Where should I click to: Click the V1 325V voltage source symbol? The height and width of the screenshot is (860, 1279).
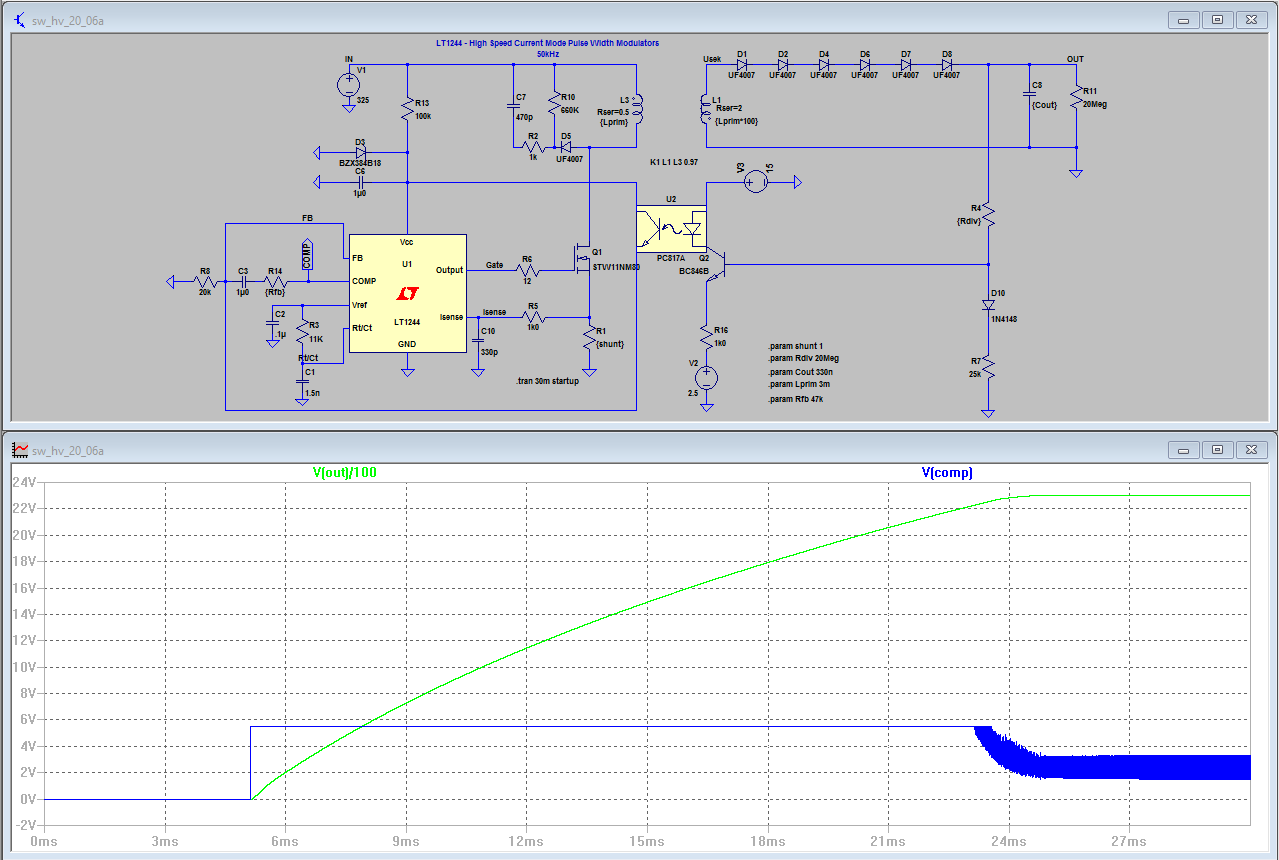[x=349, y=84]
